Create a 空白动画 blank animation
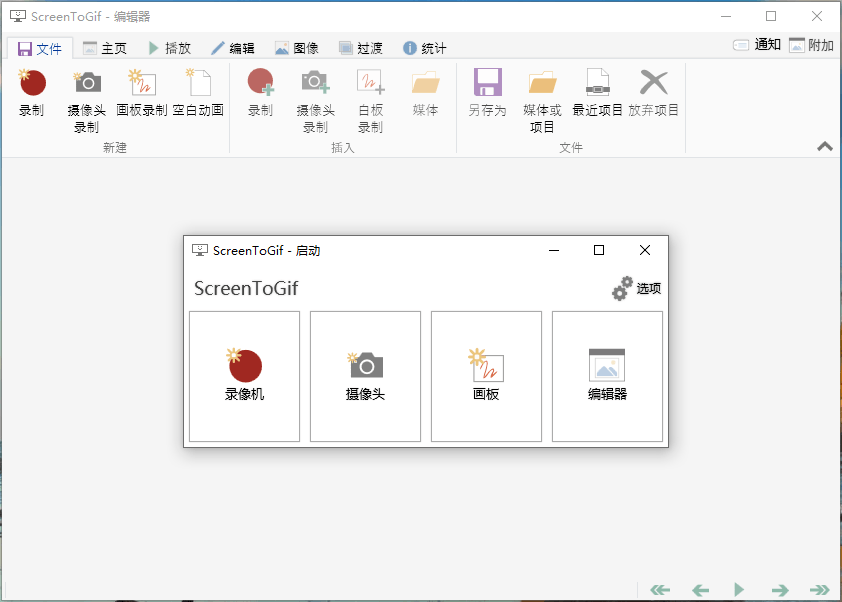Screen dimensions: 842x602 (x=198, y=93)
